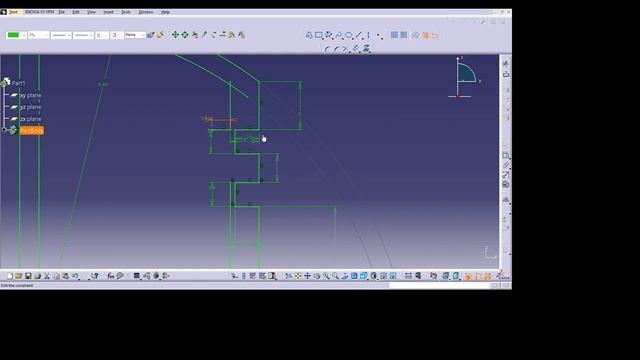Click the Undo icon

[x=75, y=276]
